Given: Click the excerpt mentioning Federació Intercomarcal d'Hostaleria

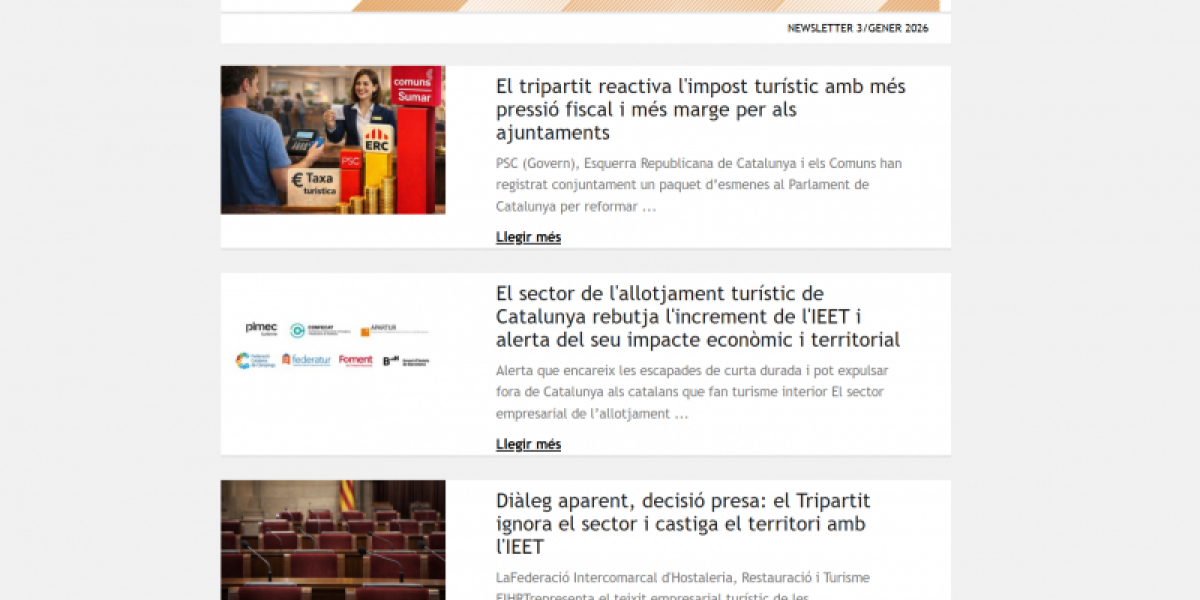Looking at the screenshot, I should tap(682, 578).
